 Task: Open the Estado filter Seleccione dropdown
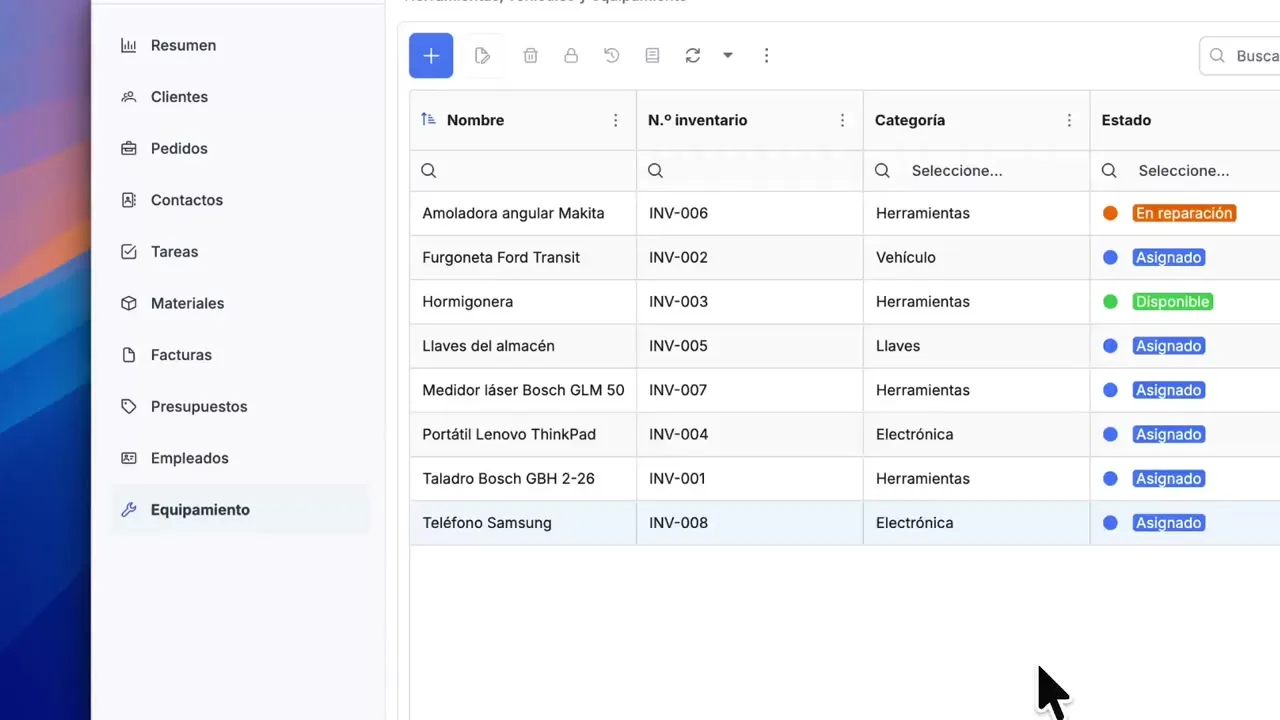coord(1190,171)
